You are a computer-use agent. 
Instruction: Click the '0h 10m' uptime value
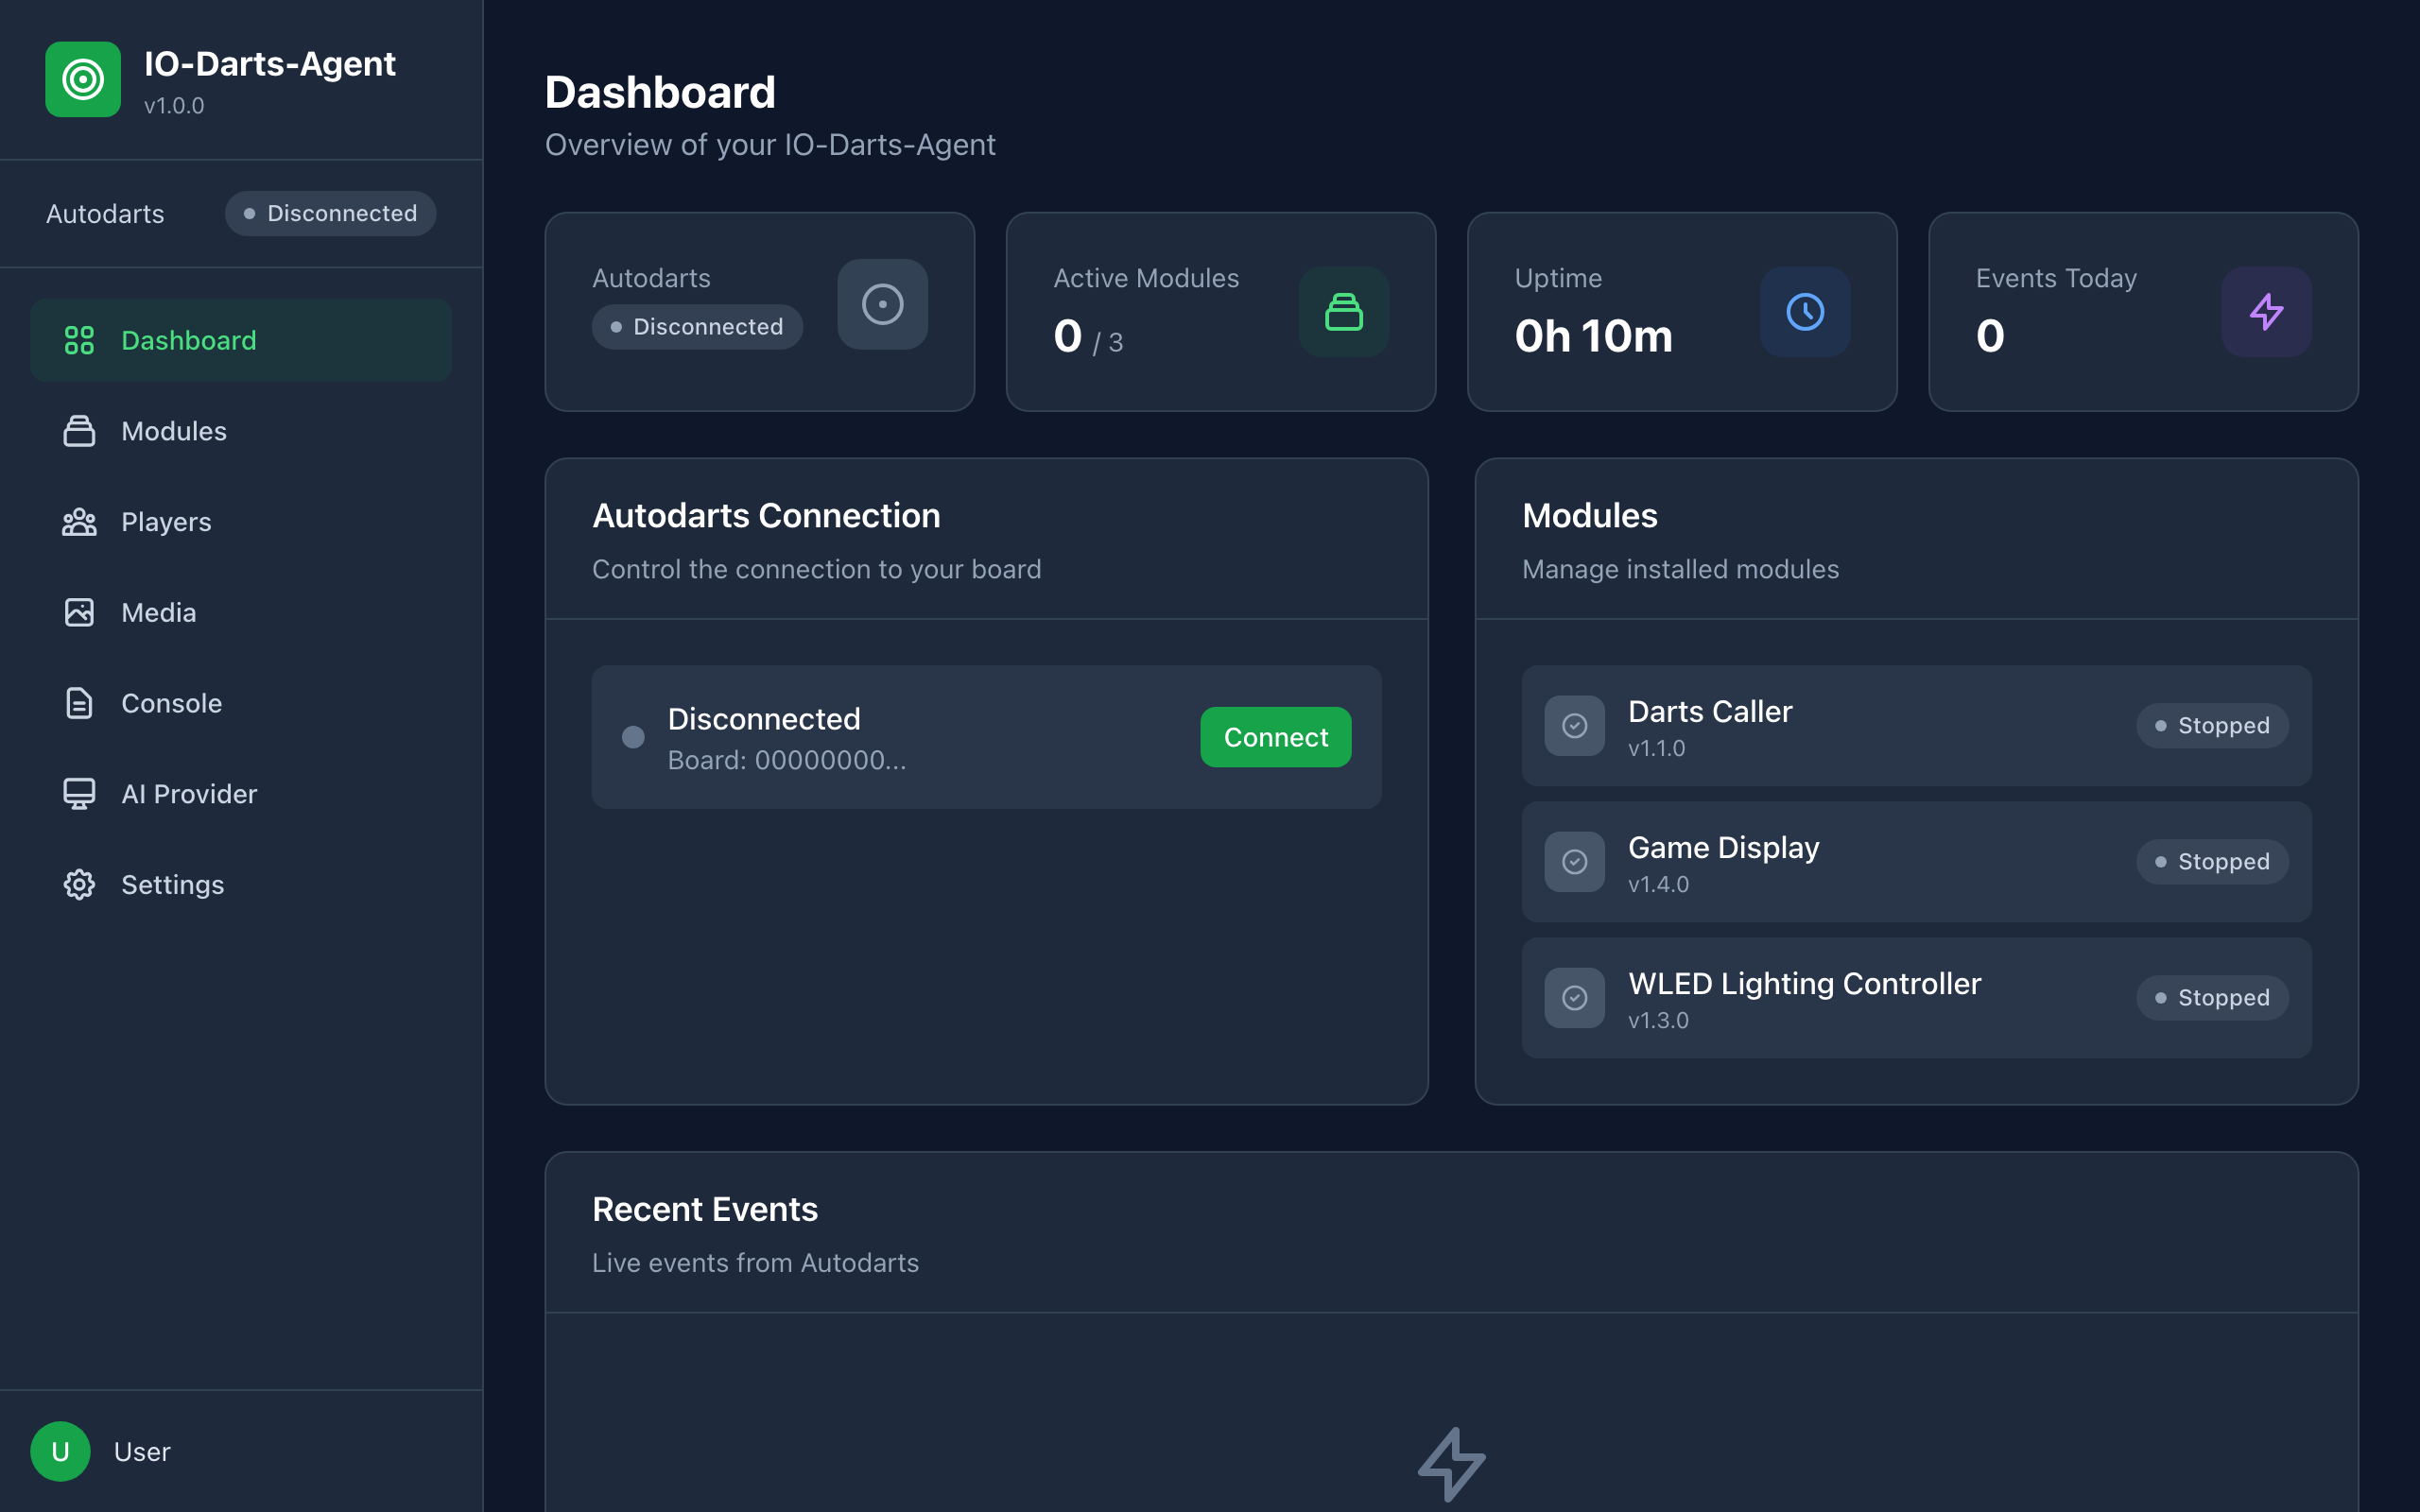coord(1593,336)
